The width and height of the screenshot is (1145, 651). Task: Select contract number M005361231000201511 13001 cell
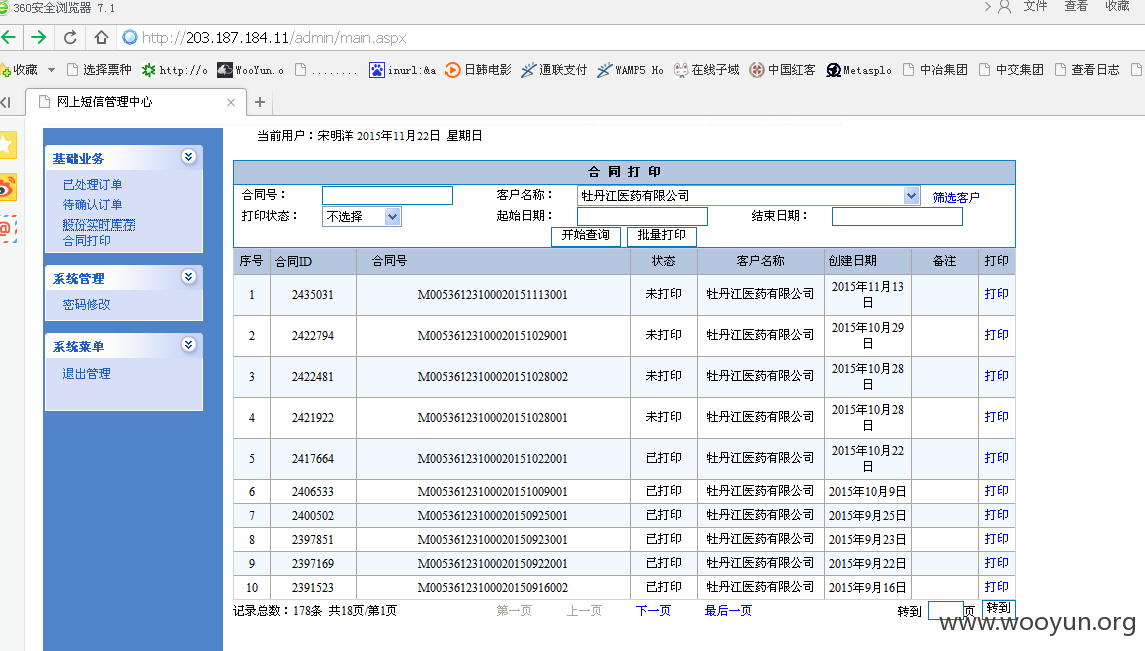click(493, 295)
